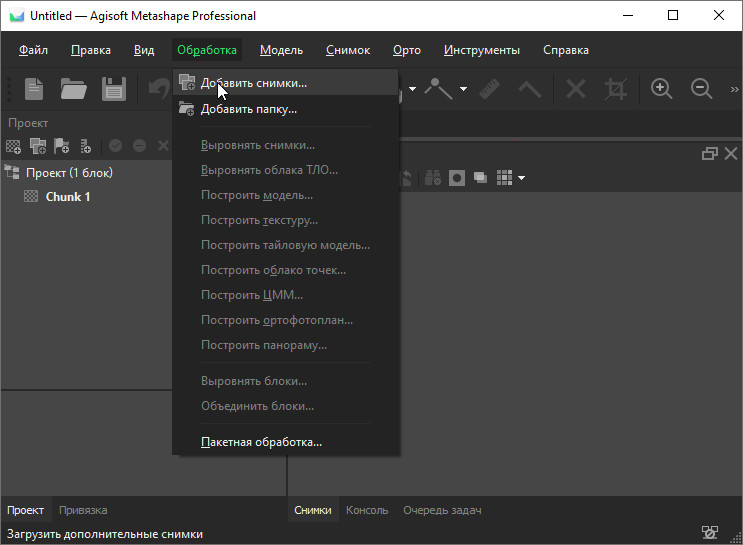Click the Save project floppy disk icon
The width and height of the screenshot is (743, 545).
[114, 88]
